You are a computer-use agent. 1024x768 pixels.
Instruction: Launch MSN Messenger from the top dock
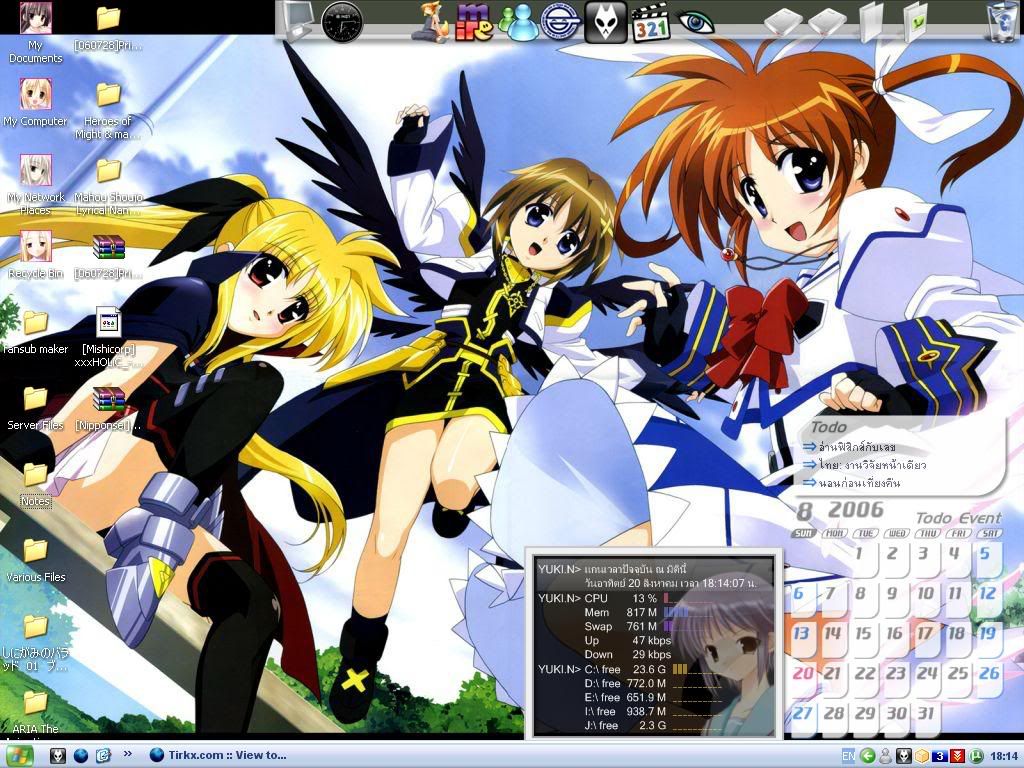pos(518,22)
